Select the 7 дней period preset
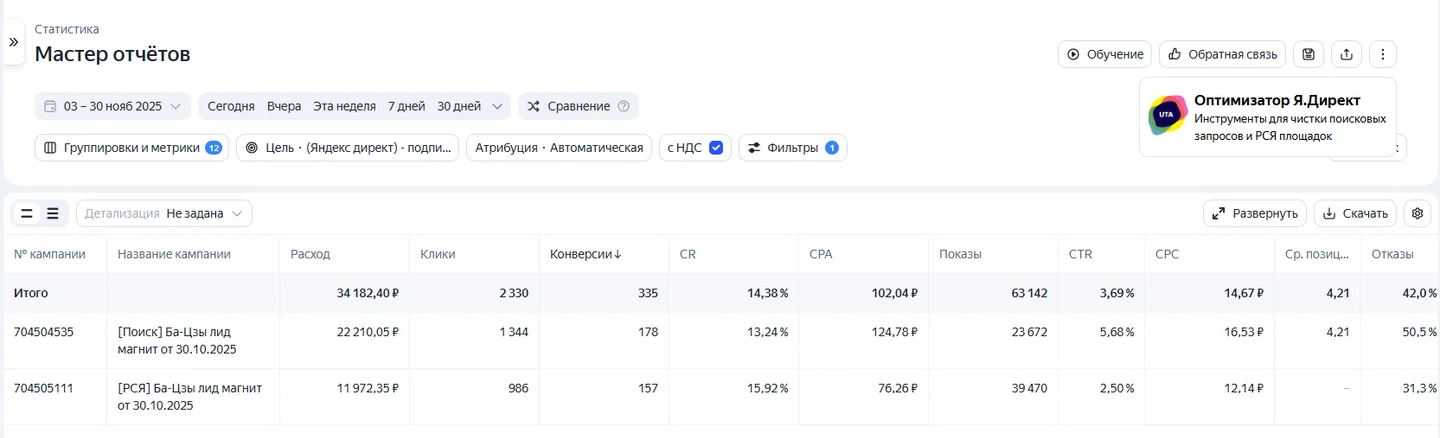Viewport: 1440px width, 438px height. (406, 106)
